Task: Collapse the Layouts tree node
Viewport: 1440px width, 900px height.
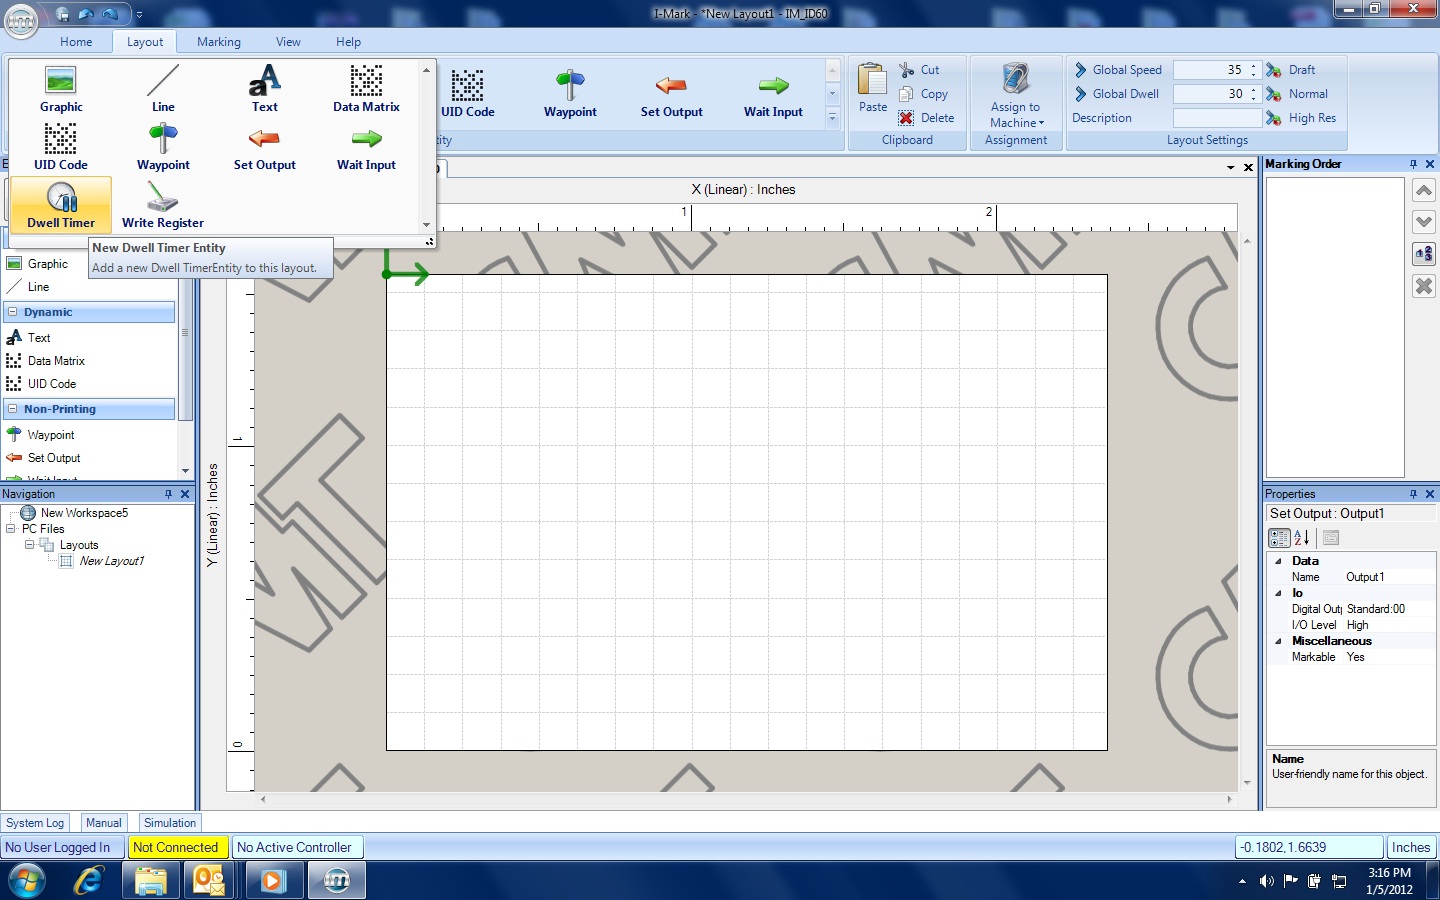Action: tap(29, 545)
